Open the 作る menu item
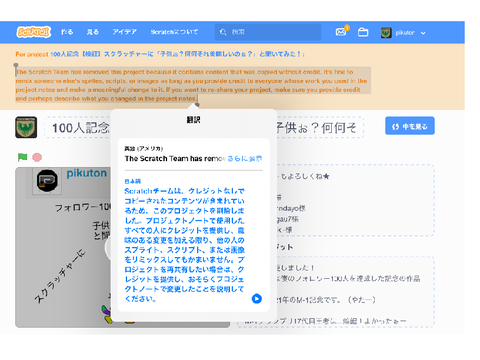480x360 pixels. pos(67,32)
